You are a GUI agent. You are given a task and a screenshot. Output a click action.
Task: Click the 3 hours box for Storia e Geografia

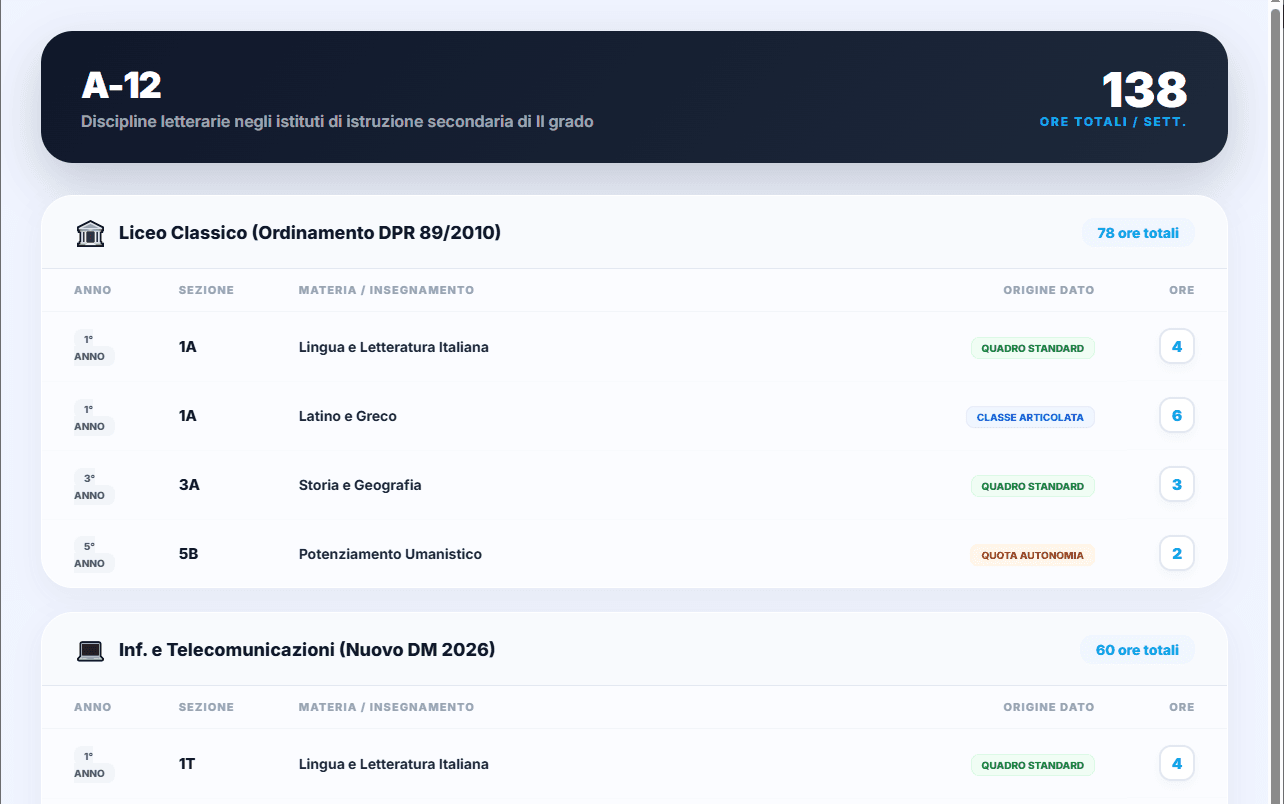(1177, 484)
